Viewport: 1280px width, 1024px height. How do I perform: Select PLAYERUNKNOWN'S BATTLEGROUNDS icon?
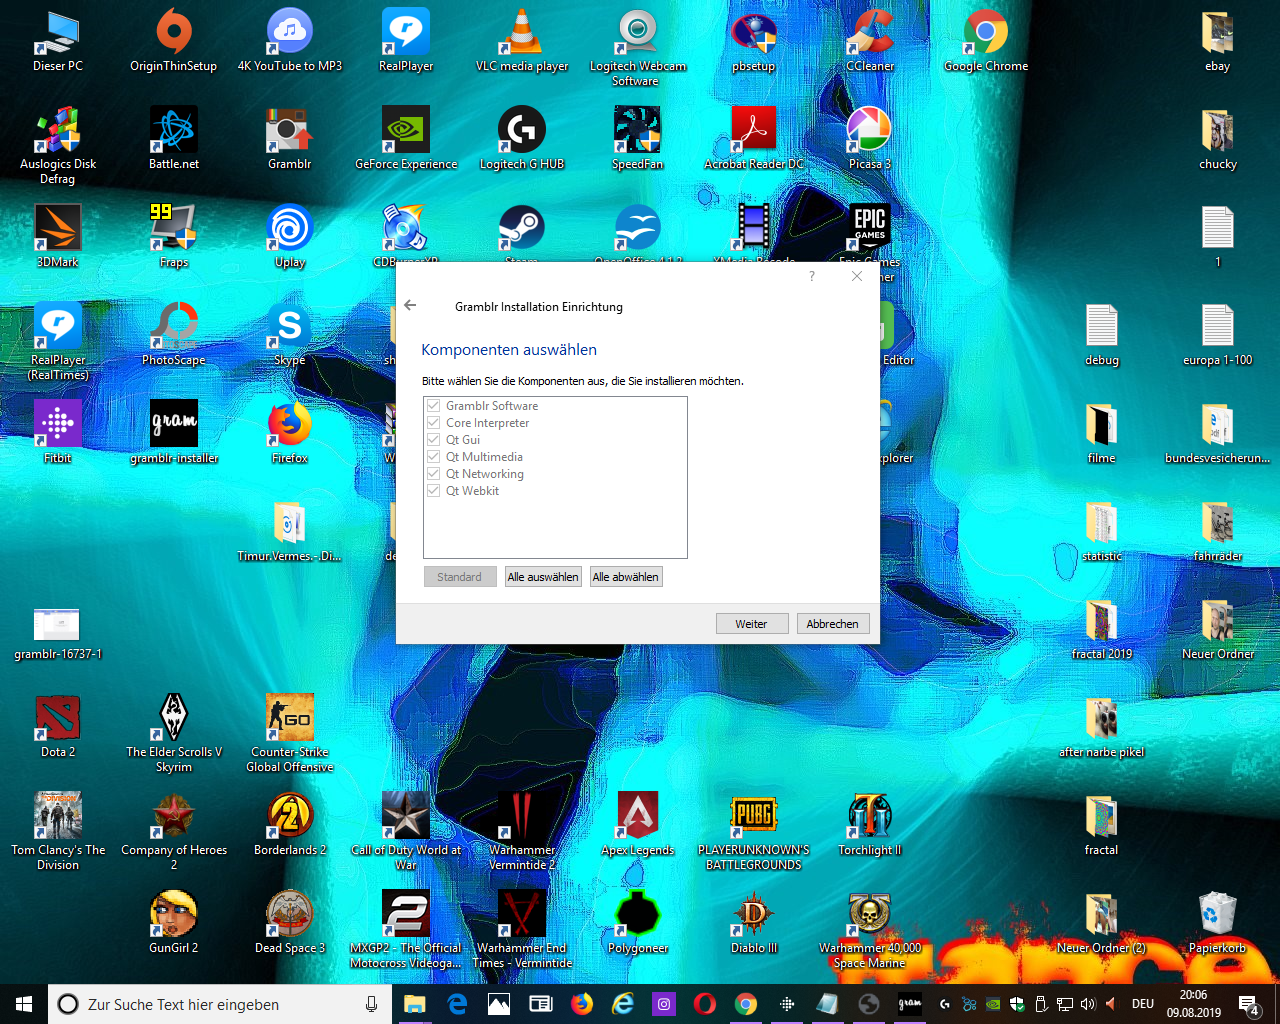(x=754, y=832)
